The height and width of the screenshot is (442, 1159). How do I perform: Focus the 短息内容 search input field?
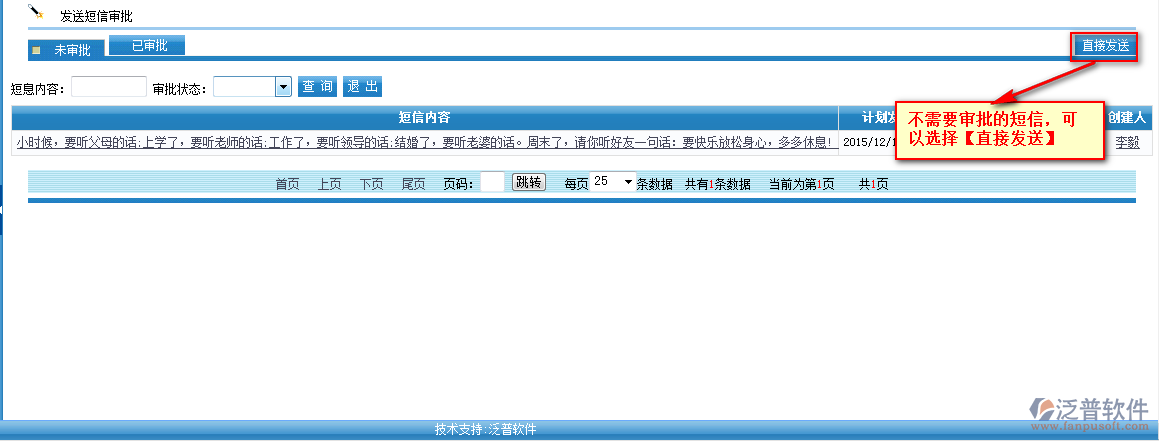(x=109, y=87)
